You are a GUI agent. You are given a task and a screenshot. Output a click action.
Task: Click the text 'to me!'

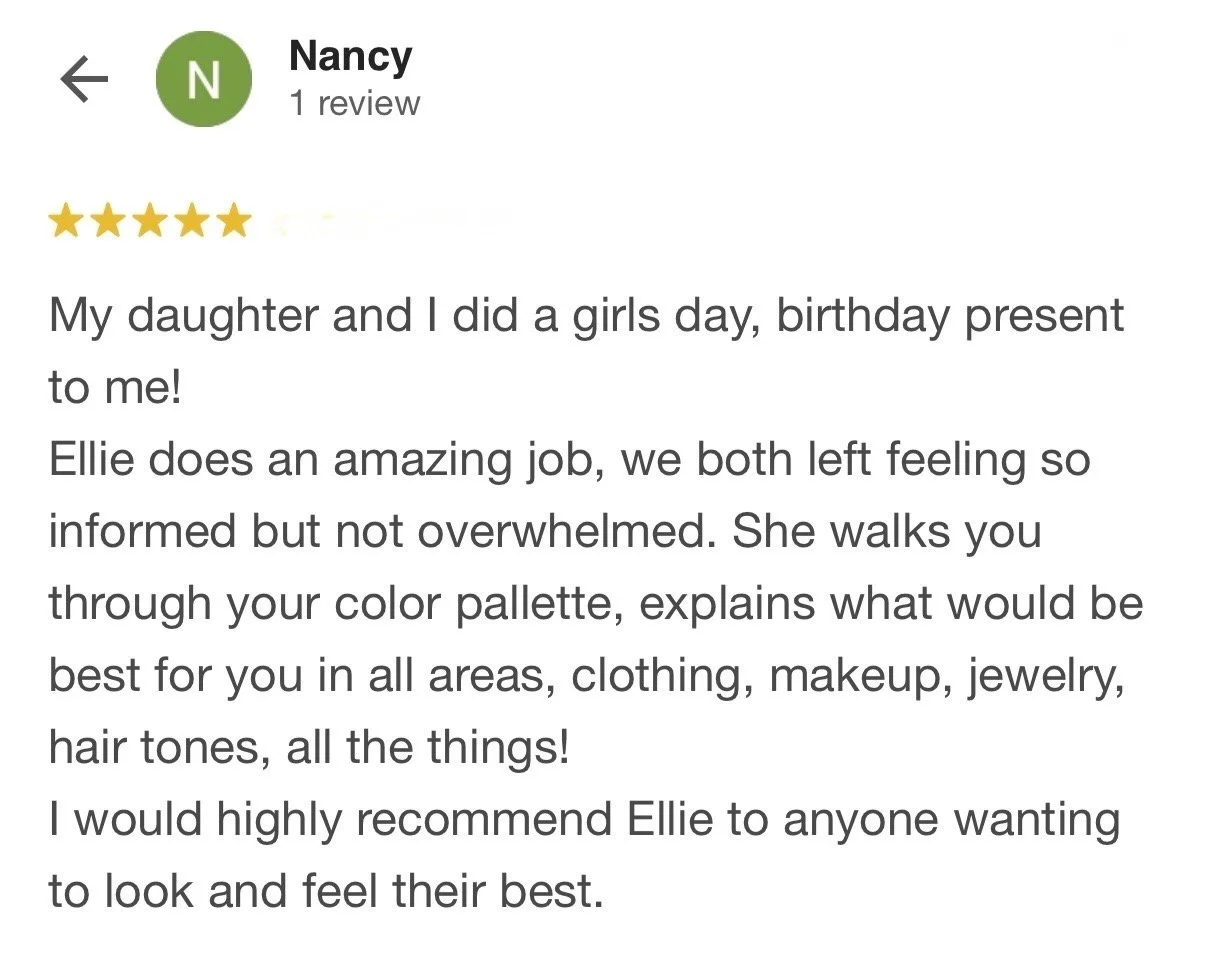(116, 388)
